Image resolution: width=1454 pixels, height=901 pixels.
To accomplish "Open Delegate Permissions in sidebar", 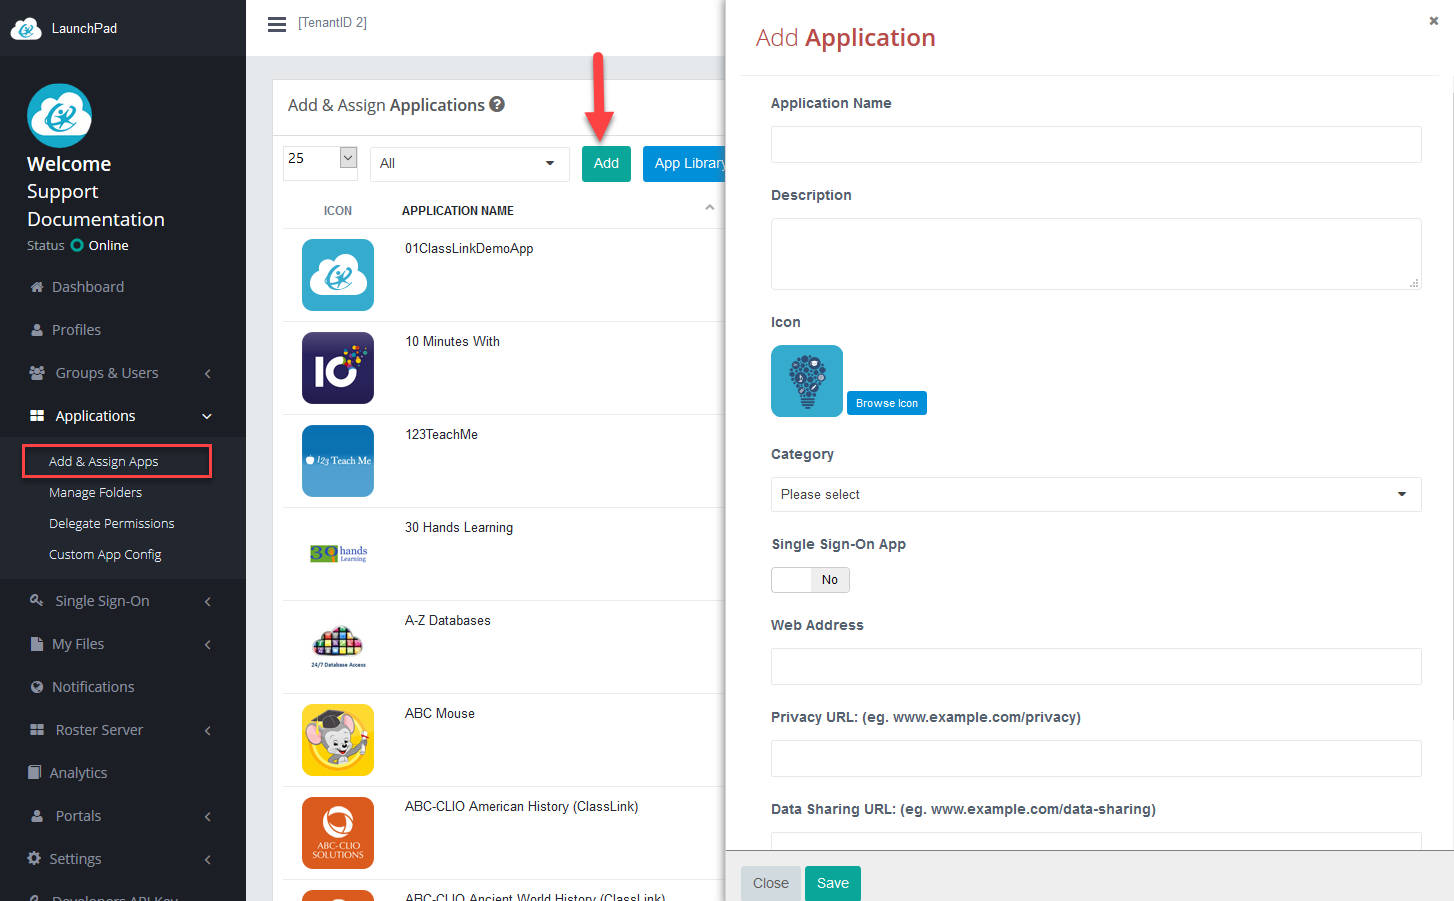I will 112,524.
